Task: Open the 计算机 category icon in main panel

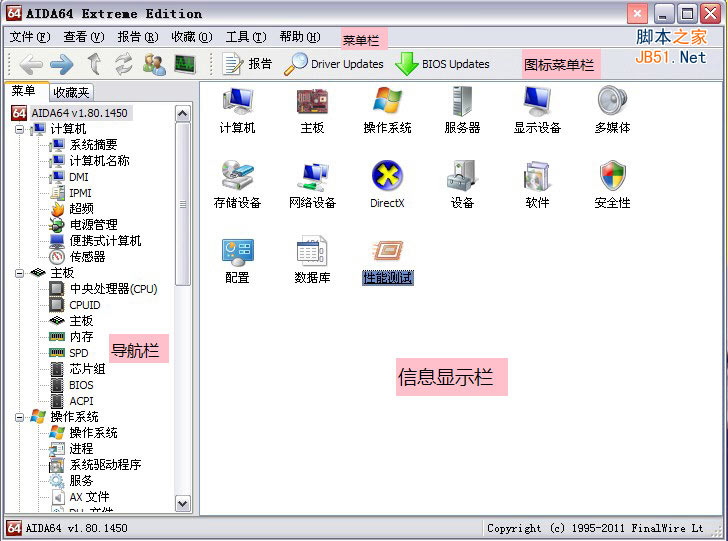Action: coord(237,111)
